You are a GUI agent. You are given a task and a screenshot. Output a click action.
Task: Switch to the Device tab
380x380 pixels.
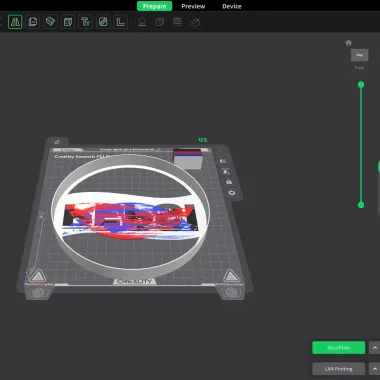(232, 6)
